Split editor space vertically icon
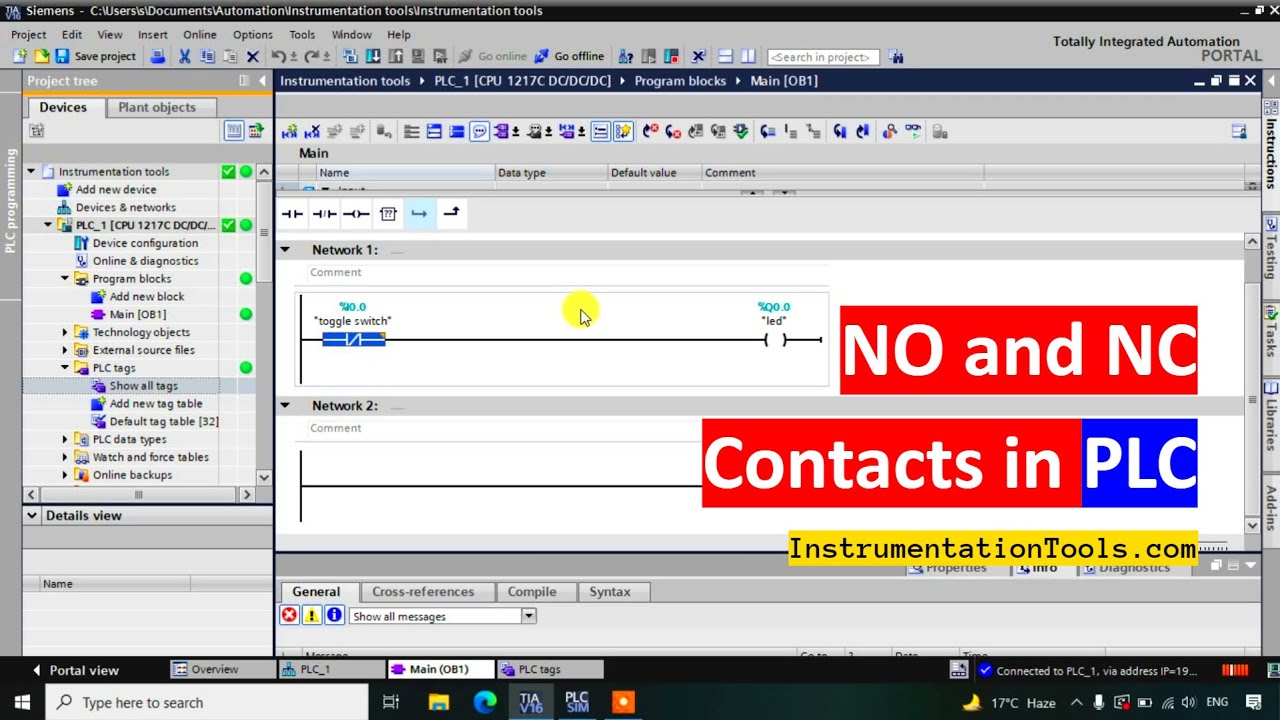The width and height of the screenshot is (1280, 720). [748, 56]
